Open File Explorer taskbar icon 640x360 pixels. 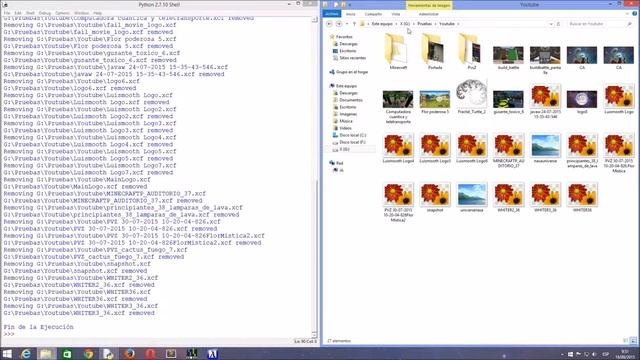coord(46,354)
